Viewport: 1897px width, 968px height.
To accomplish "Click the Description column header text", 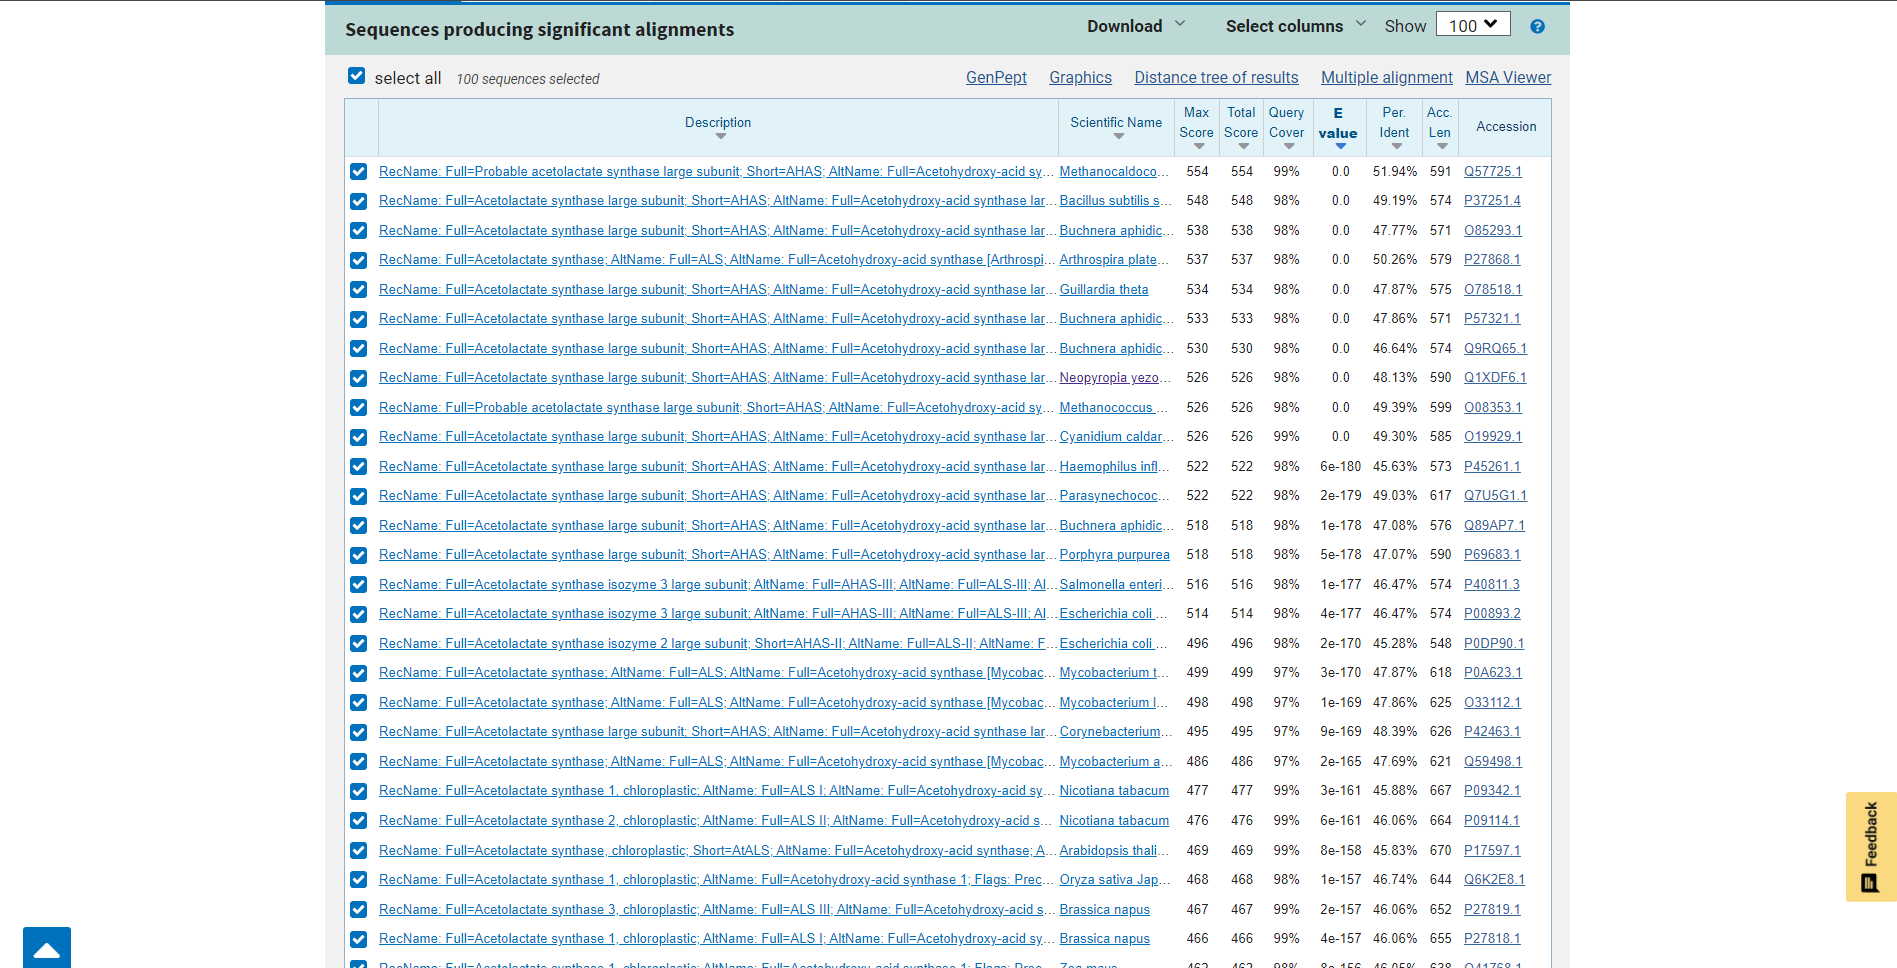I will [718, 122].
